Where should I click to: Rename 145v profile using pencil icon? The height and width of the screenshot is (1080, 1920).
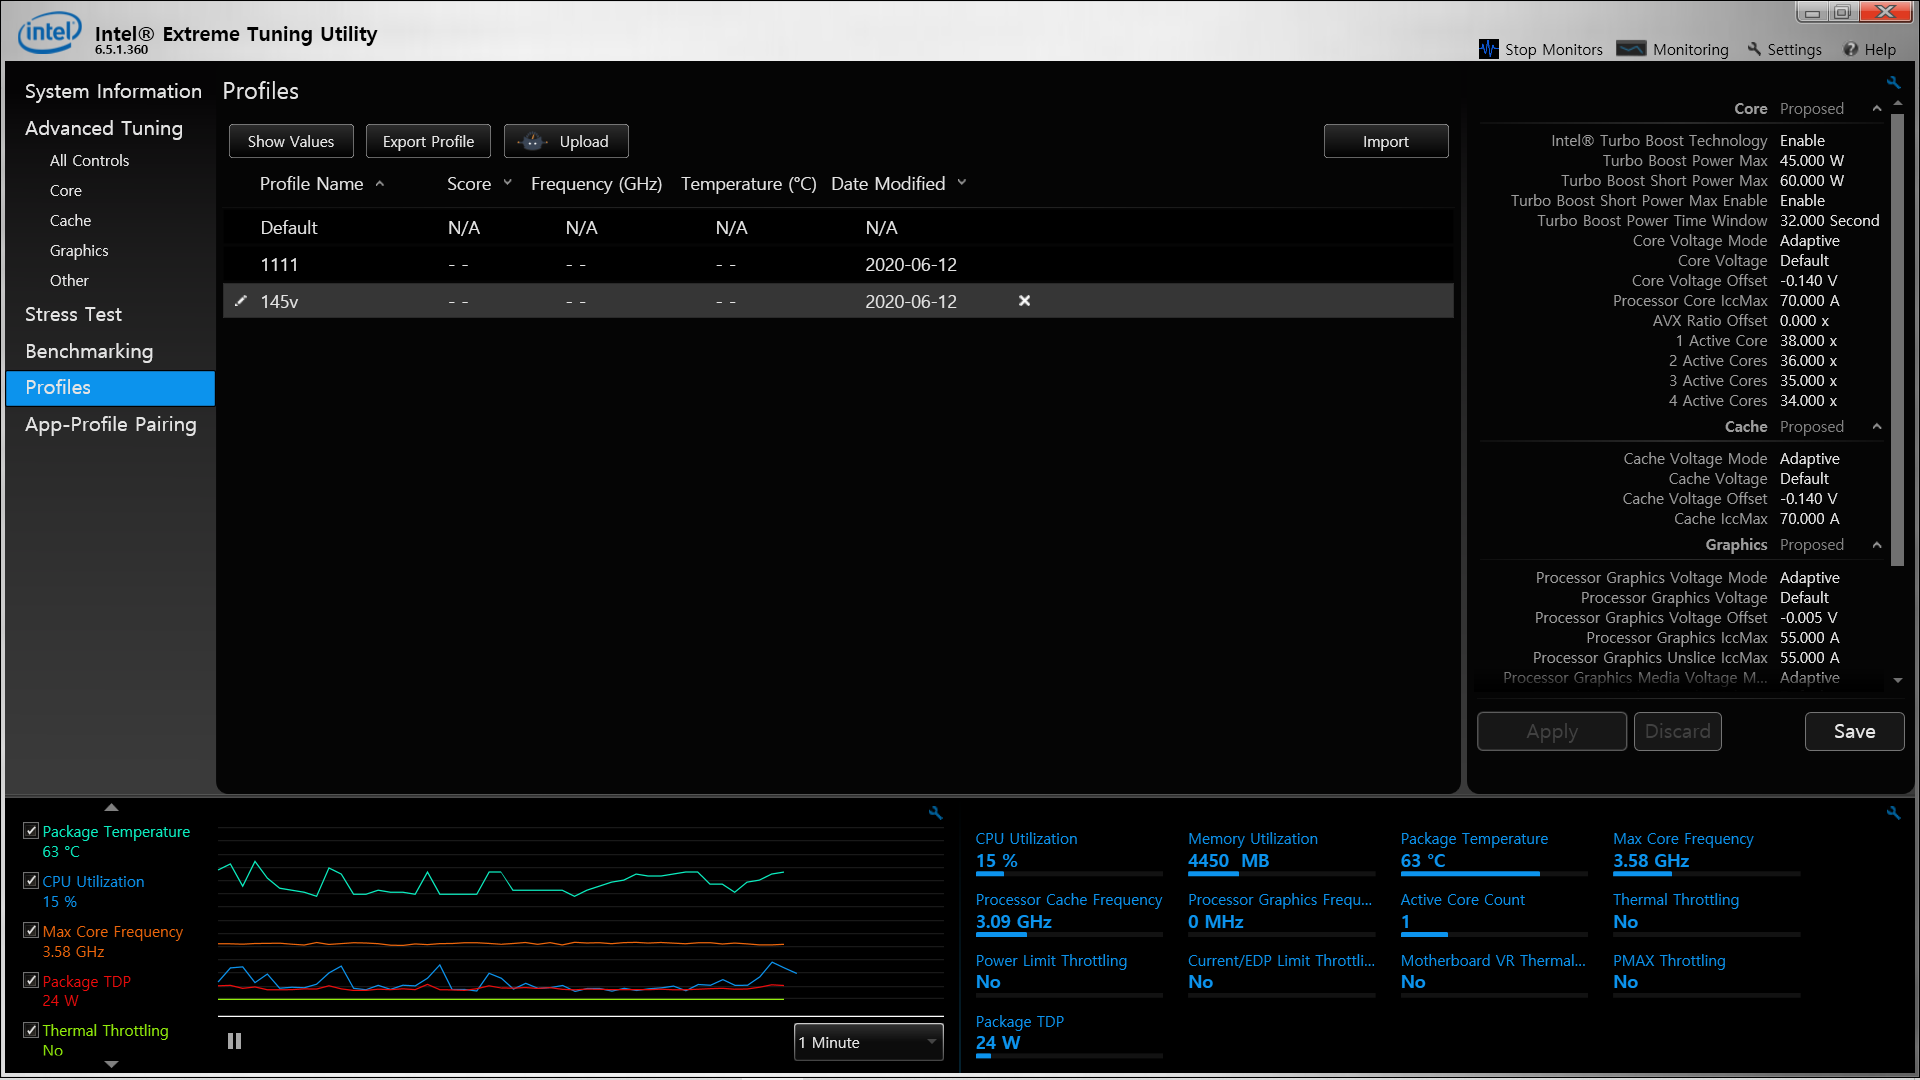pyautogui.click(x=240, y=301)
